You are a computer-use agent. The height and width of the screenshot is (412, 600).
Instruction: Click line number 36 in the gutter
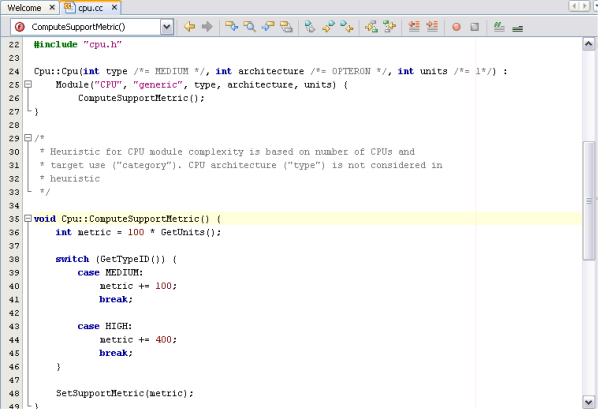click(14, 232)
